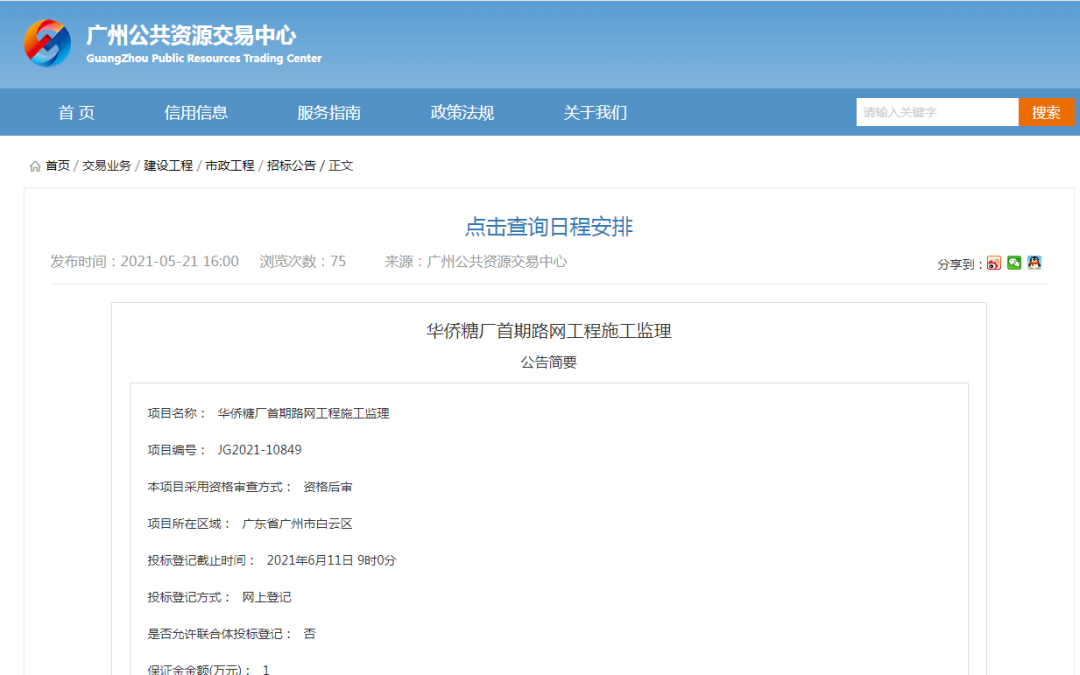Open the 信用信息 navigation item
This screenshot has height=675, width=1080.
pyautogui.click(x=196, y=113)
